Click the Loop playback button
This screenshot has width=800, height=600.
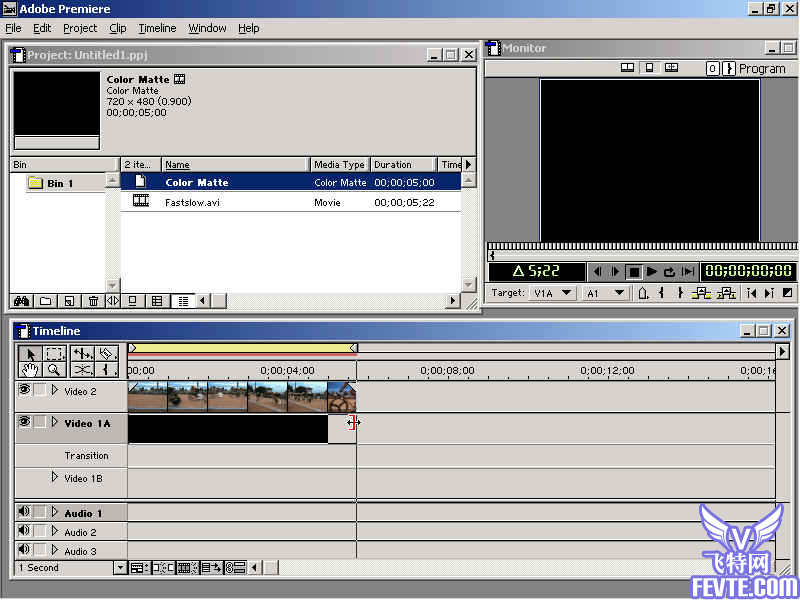[x=669, y=272]
